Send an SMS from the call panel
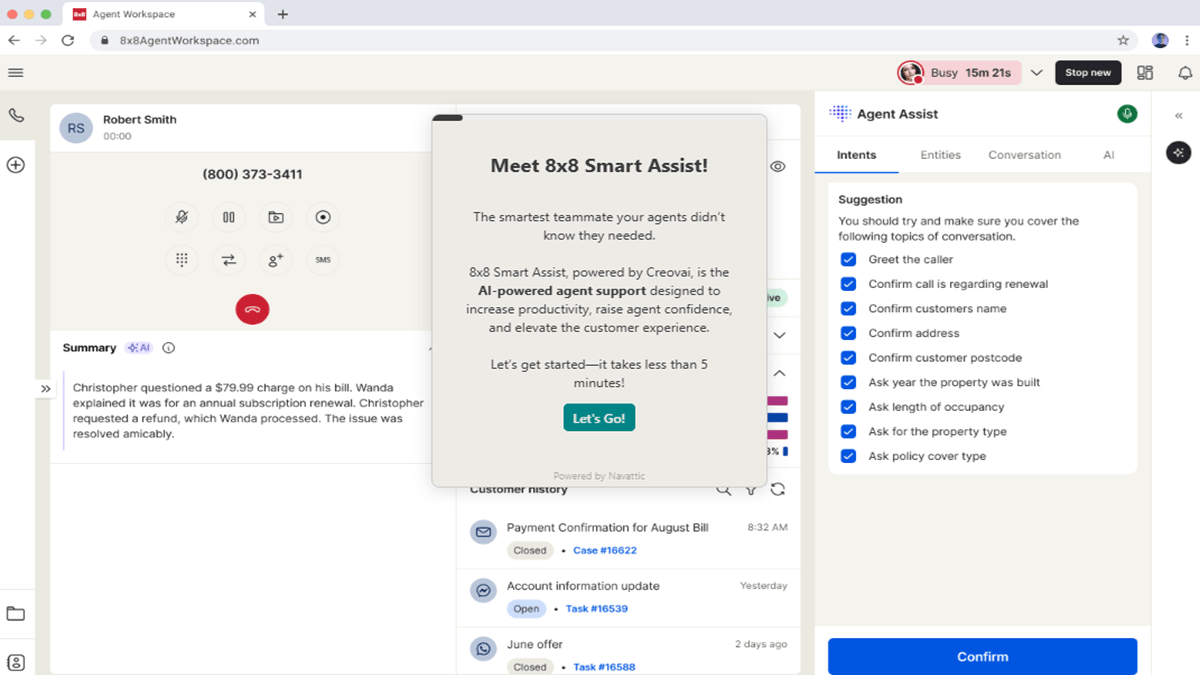The height and width of the screenshot is (675, 1200). tap(322, 260)
